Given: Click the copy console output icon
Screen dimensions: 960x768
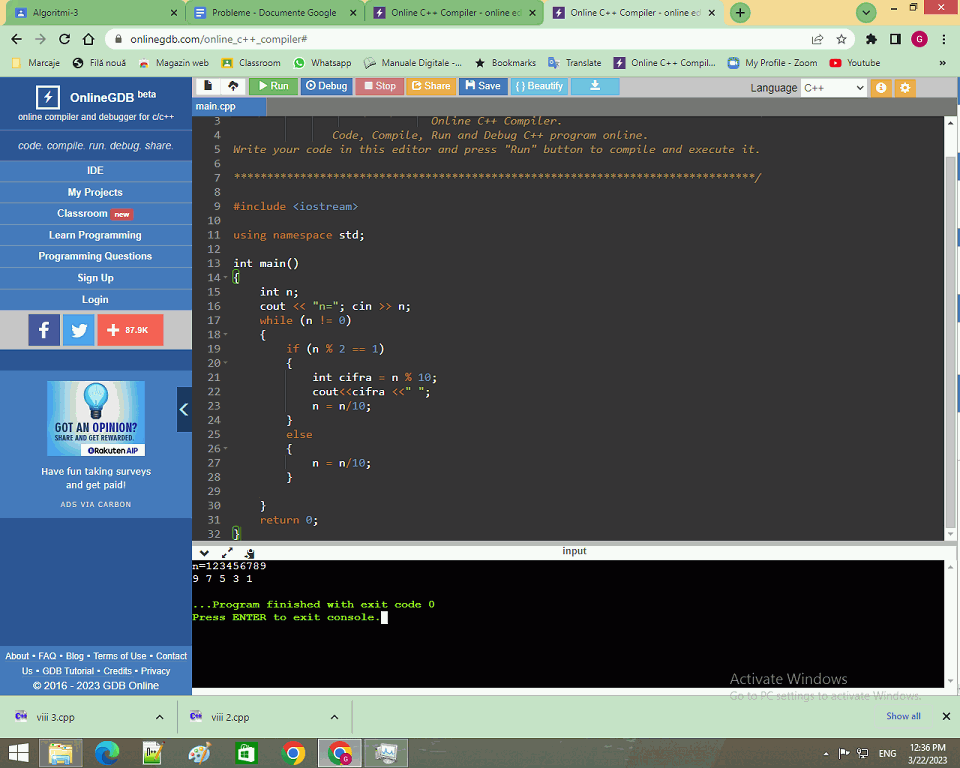Looking at the screenshot, I should click(x=249, y=552).
